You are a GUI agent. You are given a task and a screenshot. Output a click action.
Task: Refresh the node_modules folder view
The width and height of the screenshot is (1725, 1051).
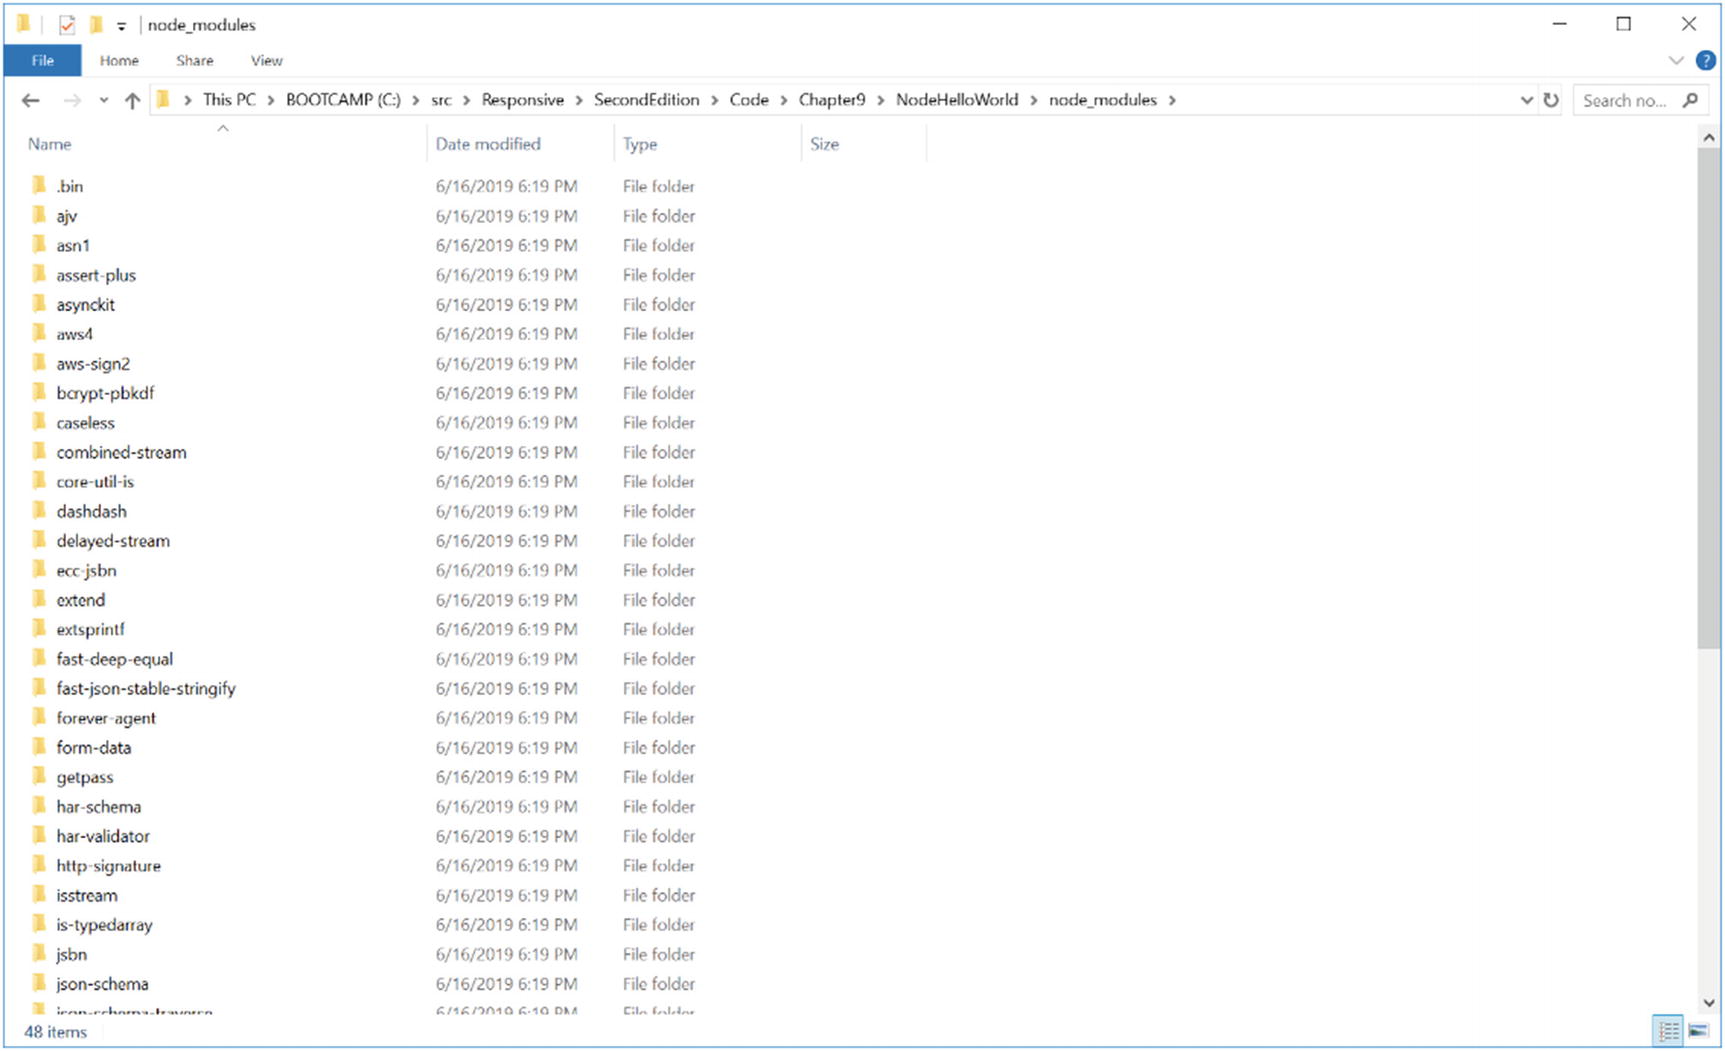point(1551,100)
